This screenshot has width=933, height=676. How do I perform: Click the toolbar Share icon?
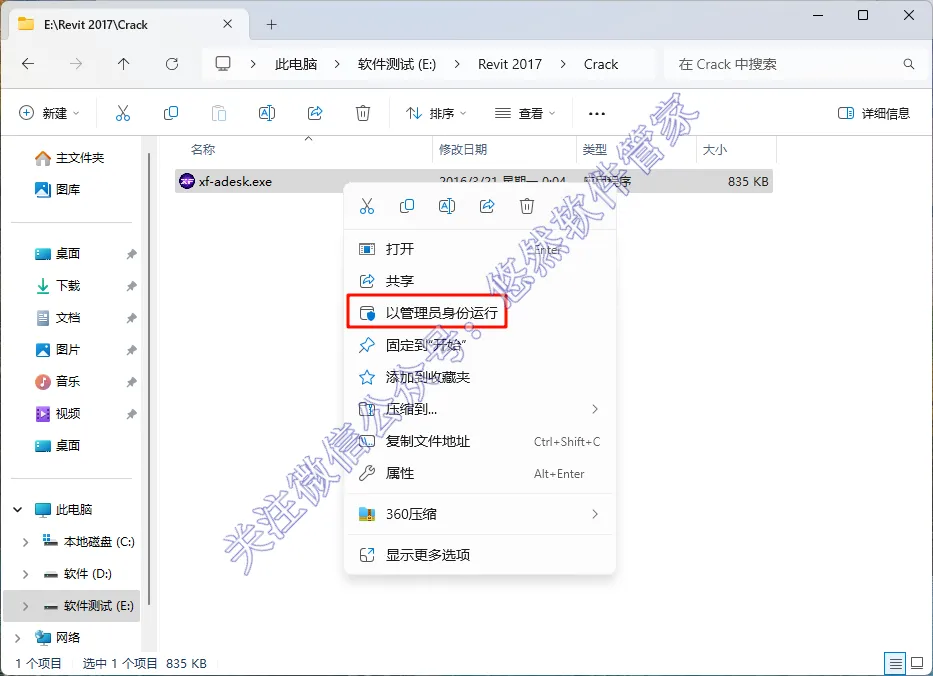coord(315,113)
